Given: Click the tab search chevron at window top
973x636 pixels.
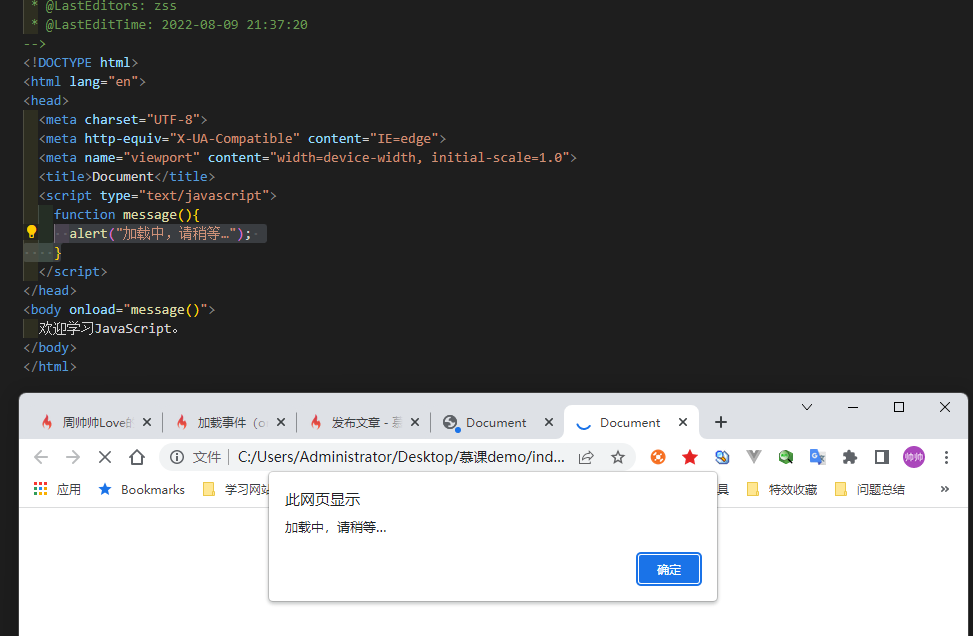Looking at the screenshot, I should (807, 407).
